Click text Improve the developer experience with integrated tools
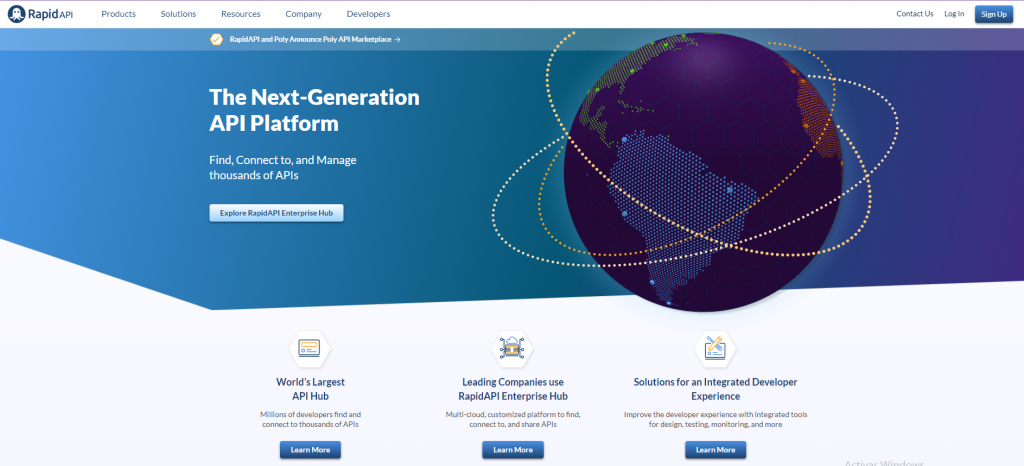The height and width of the screenshot is (466, 1024). coord(715,419)
